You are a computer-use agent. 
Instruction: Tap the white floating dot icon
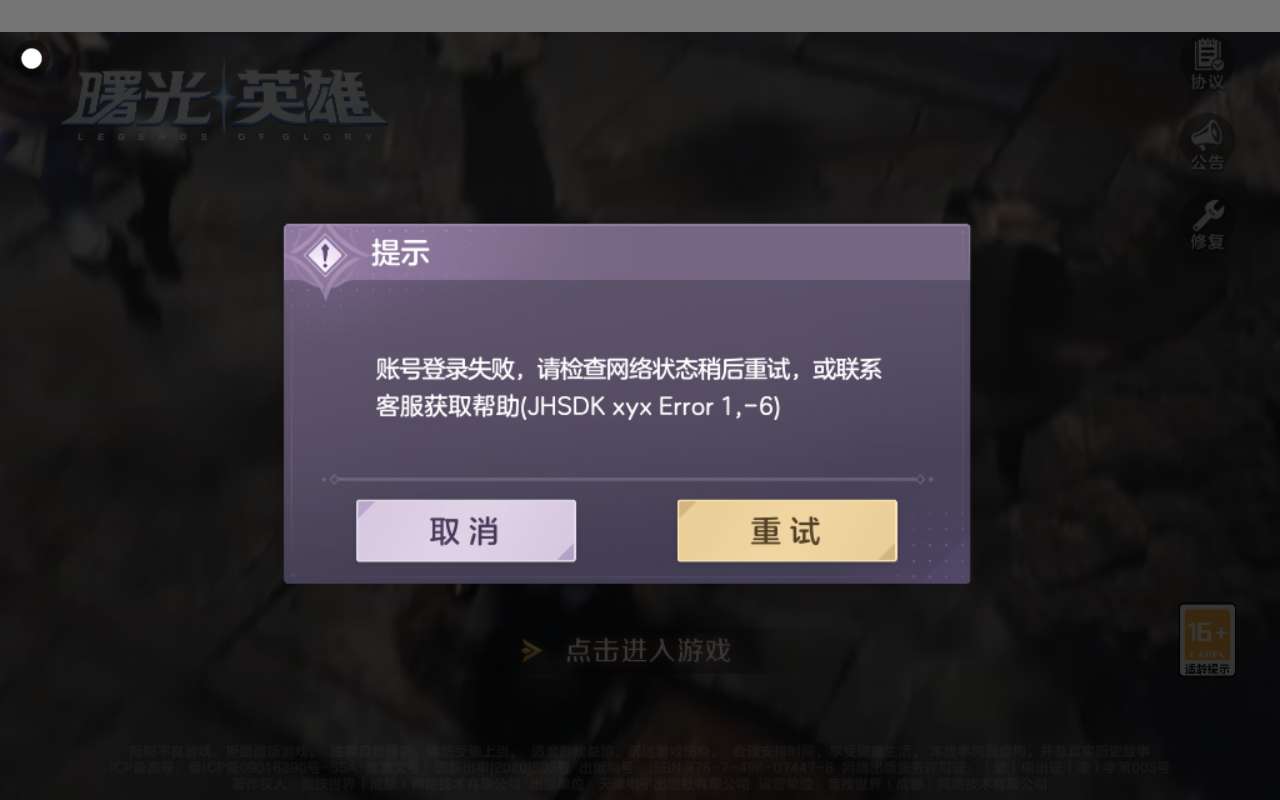coord(32,59)
